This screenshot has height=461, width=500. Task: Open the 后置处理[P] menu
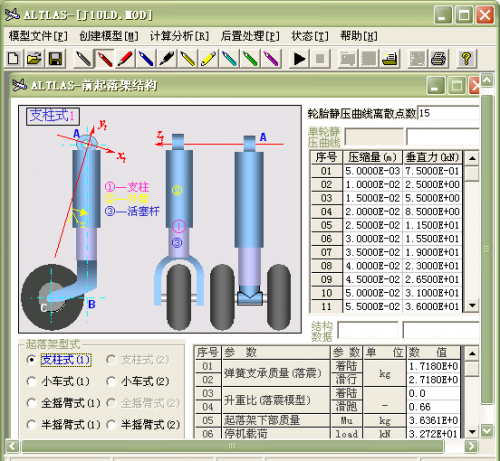250,36
